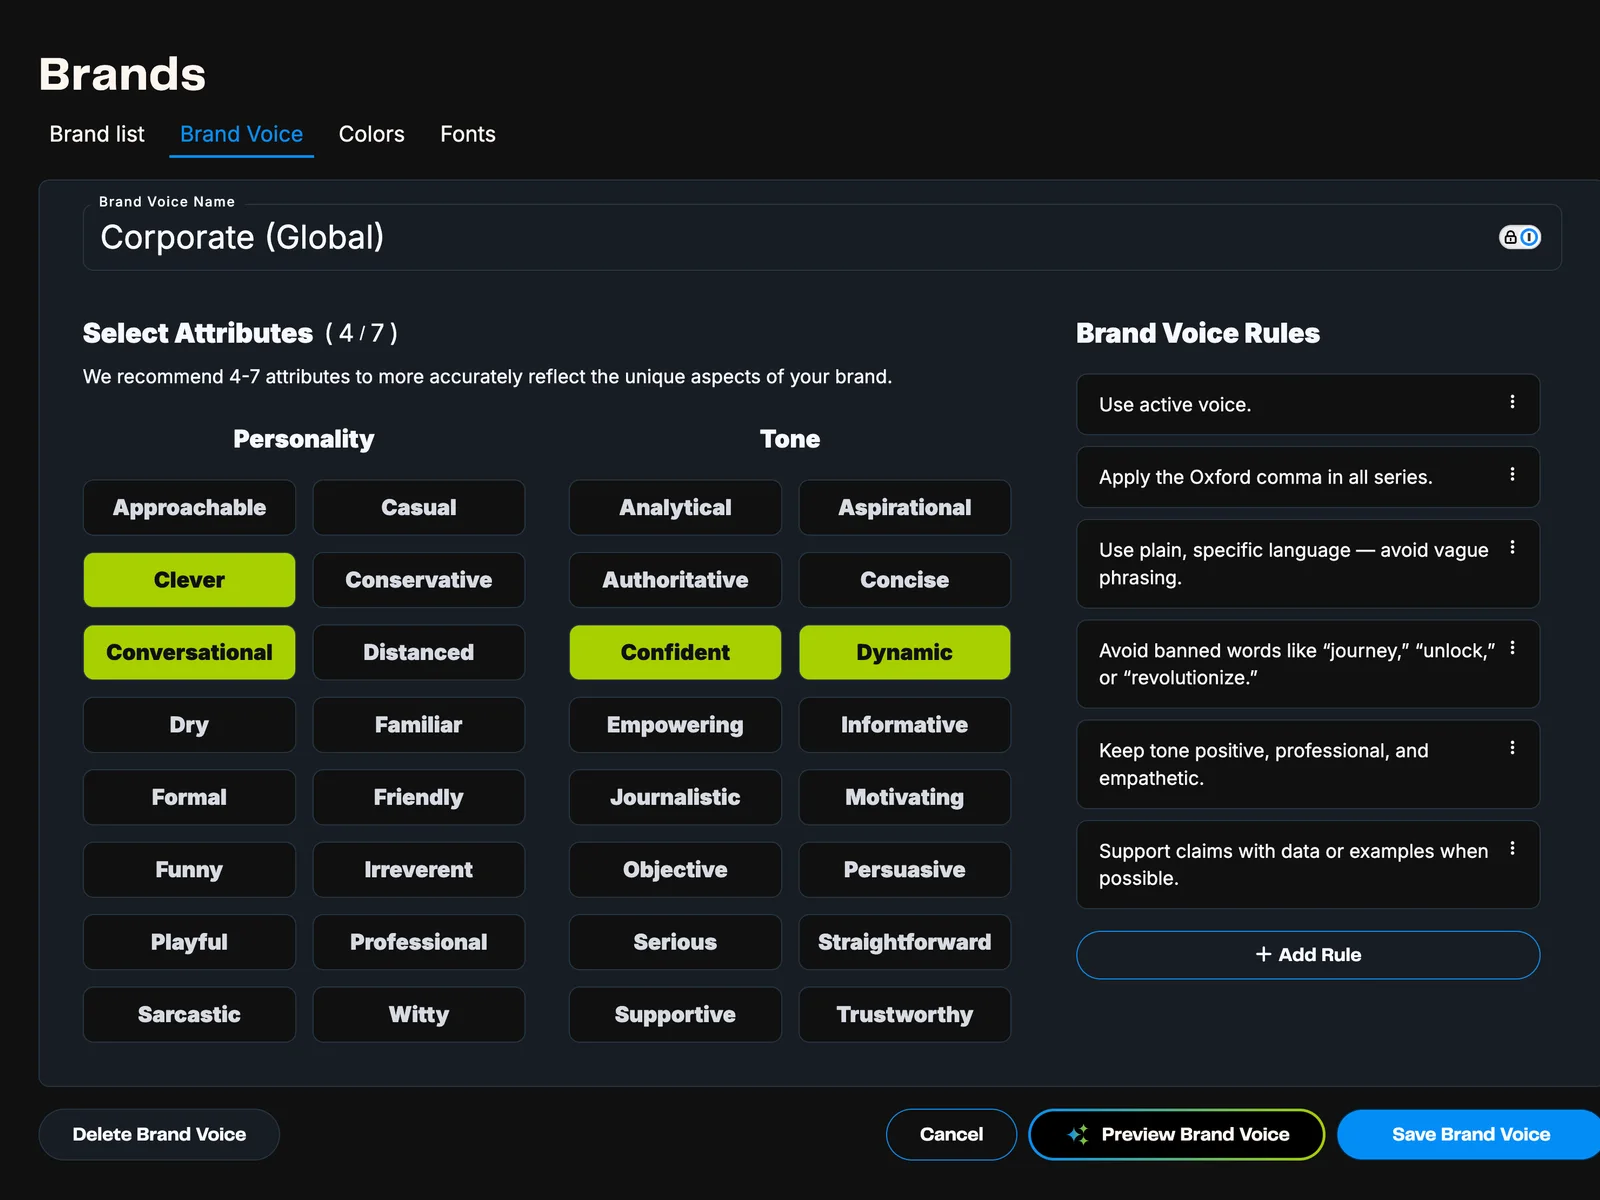Open the Fonts tab
This screenshot has height=1200, width=1600.
click(467, 134)
